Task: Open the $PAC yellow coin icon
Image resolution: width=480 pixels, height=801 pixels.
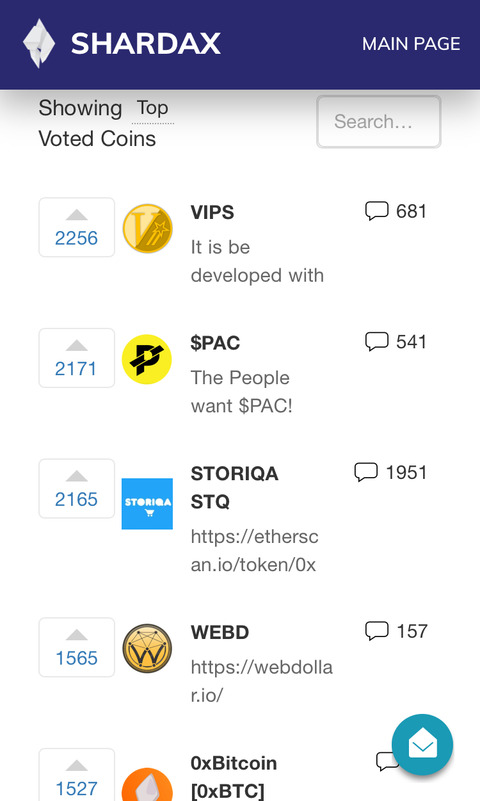Action: [147, 359]
